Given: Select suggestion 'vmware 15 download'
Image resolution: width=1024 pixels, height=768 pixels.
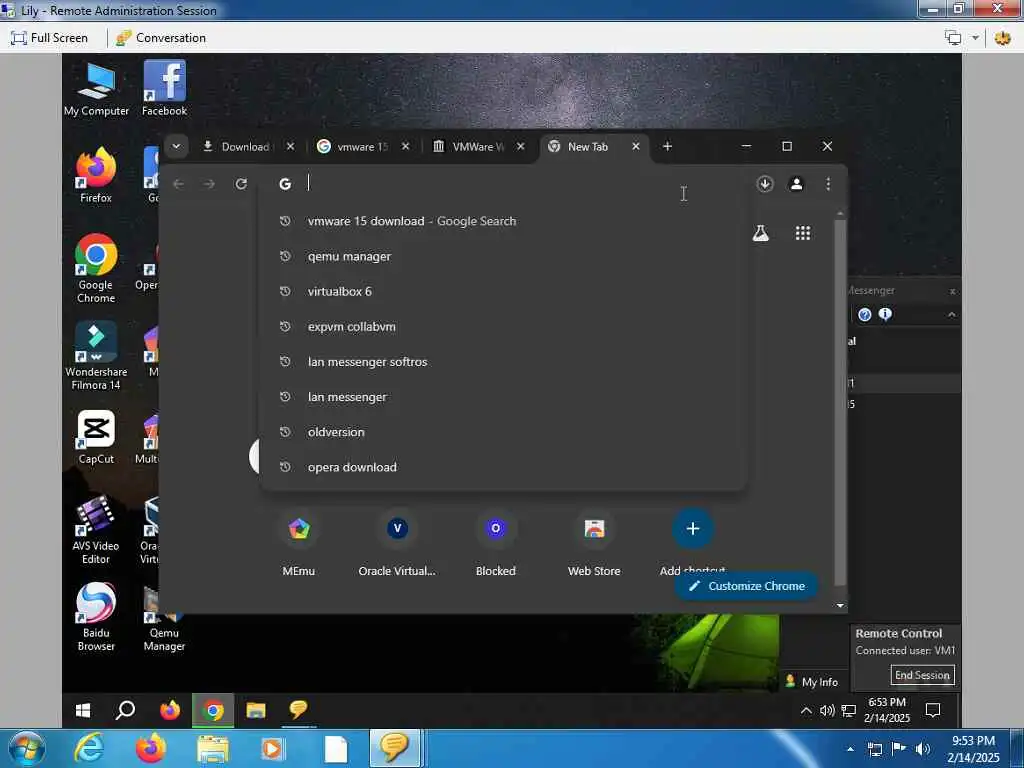Looking at the screenshot, I should pyautogui.click(x=503, y=221).
